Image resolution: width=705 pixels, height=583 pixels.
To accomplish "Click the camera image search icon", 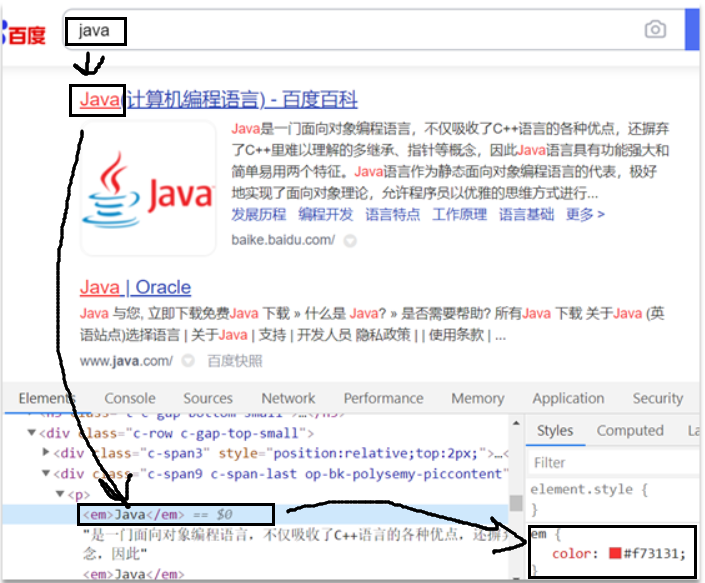I will tap(655, 30).
